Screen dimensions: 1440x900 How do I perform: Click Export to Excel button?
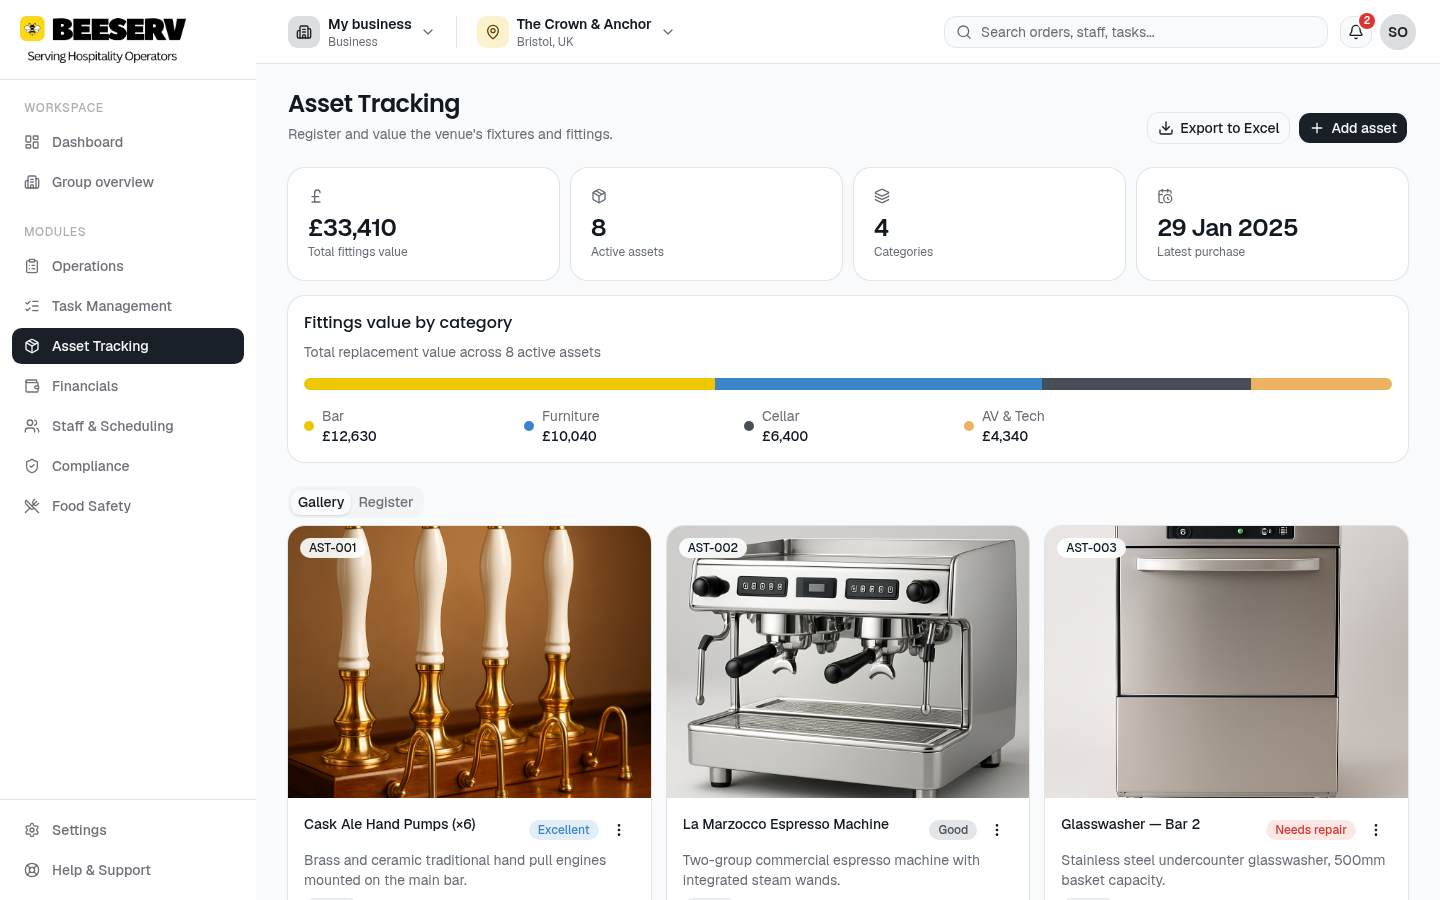pyautogui.click(x=1218, y=128)
